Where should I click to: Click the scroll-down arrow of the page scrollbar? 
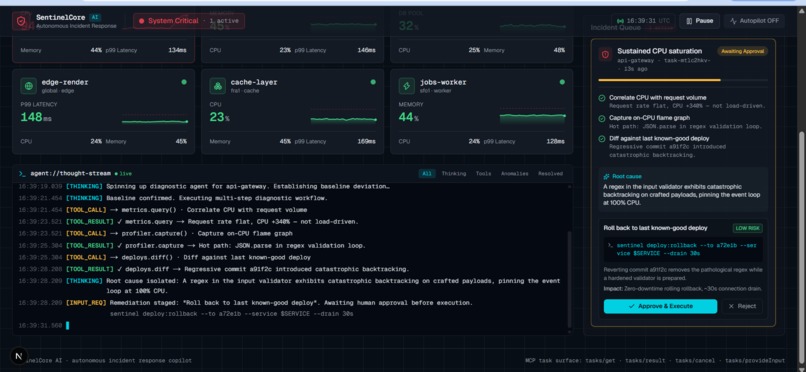point(801,368)
